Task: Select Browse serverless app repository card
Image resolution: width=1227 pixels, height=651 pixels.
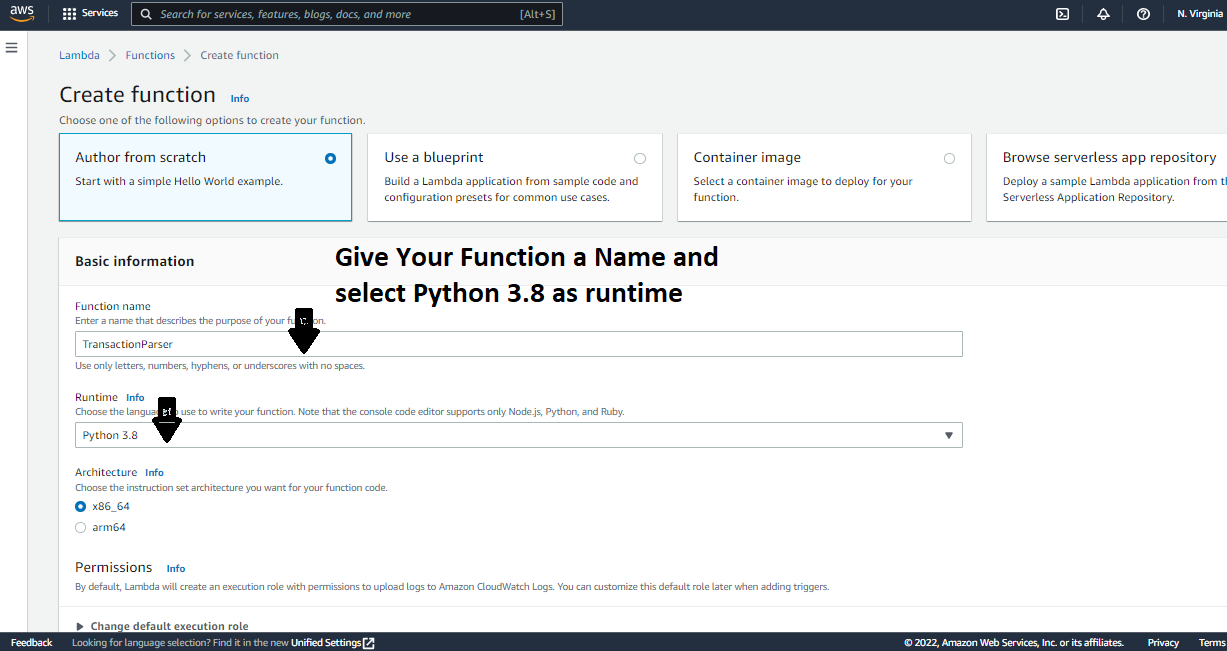Action: click(1107, 177)
